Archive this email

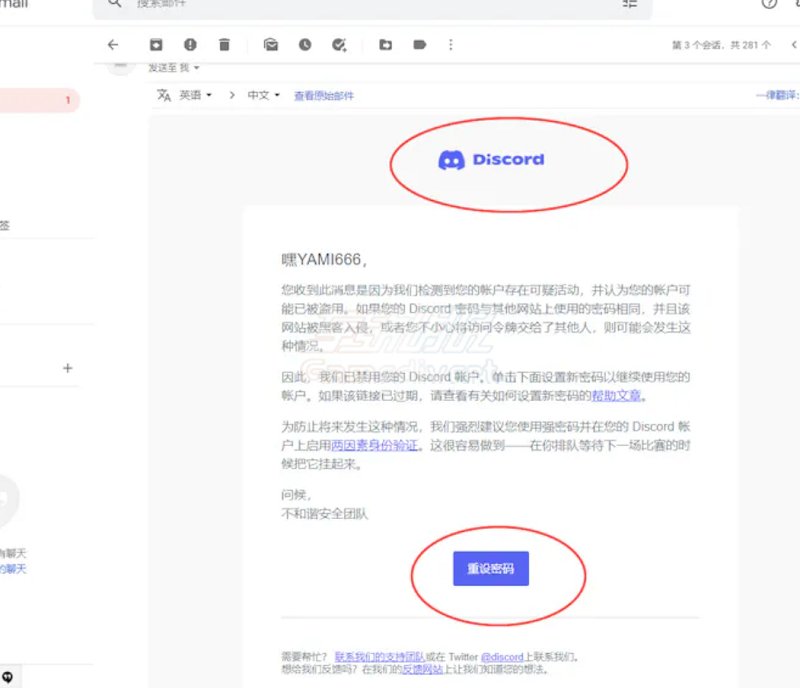pos(156,45)
